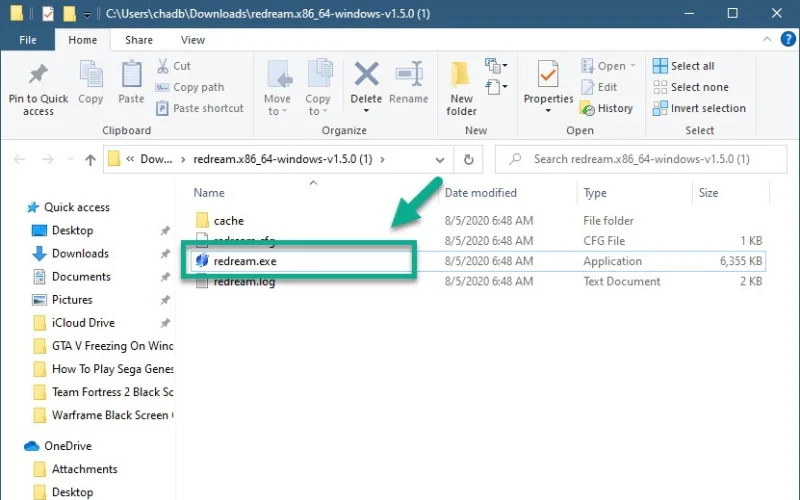Switch to the View ribbon tab
This screenshot has width=800, height=500.
(193, 40)
